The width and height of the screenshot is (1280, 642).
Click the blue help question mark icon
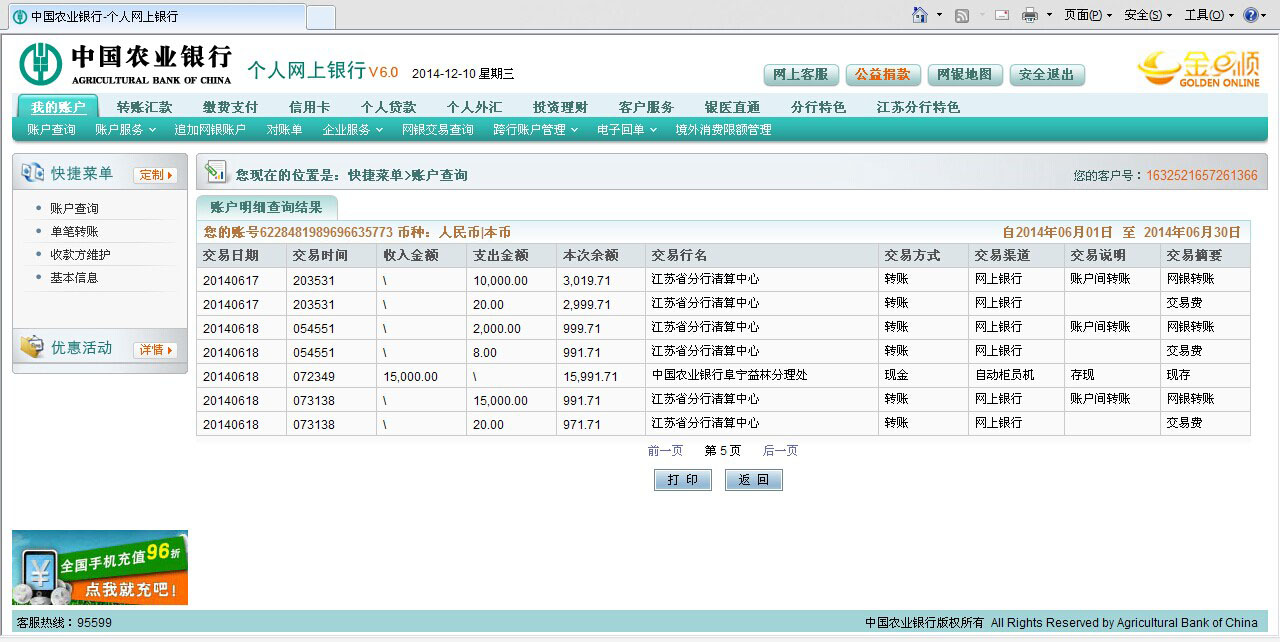(x=1249, y=15)
